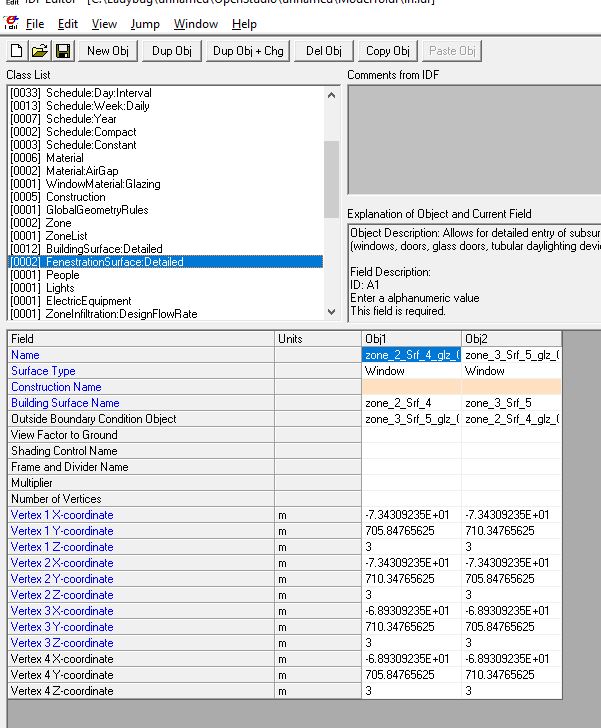Click the New file icon
This screenshot has height=728, width=601.
click(17, 51)
